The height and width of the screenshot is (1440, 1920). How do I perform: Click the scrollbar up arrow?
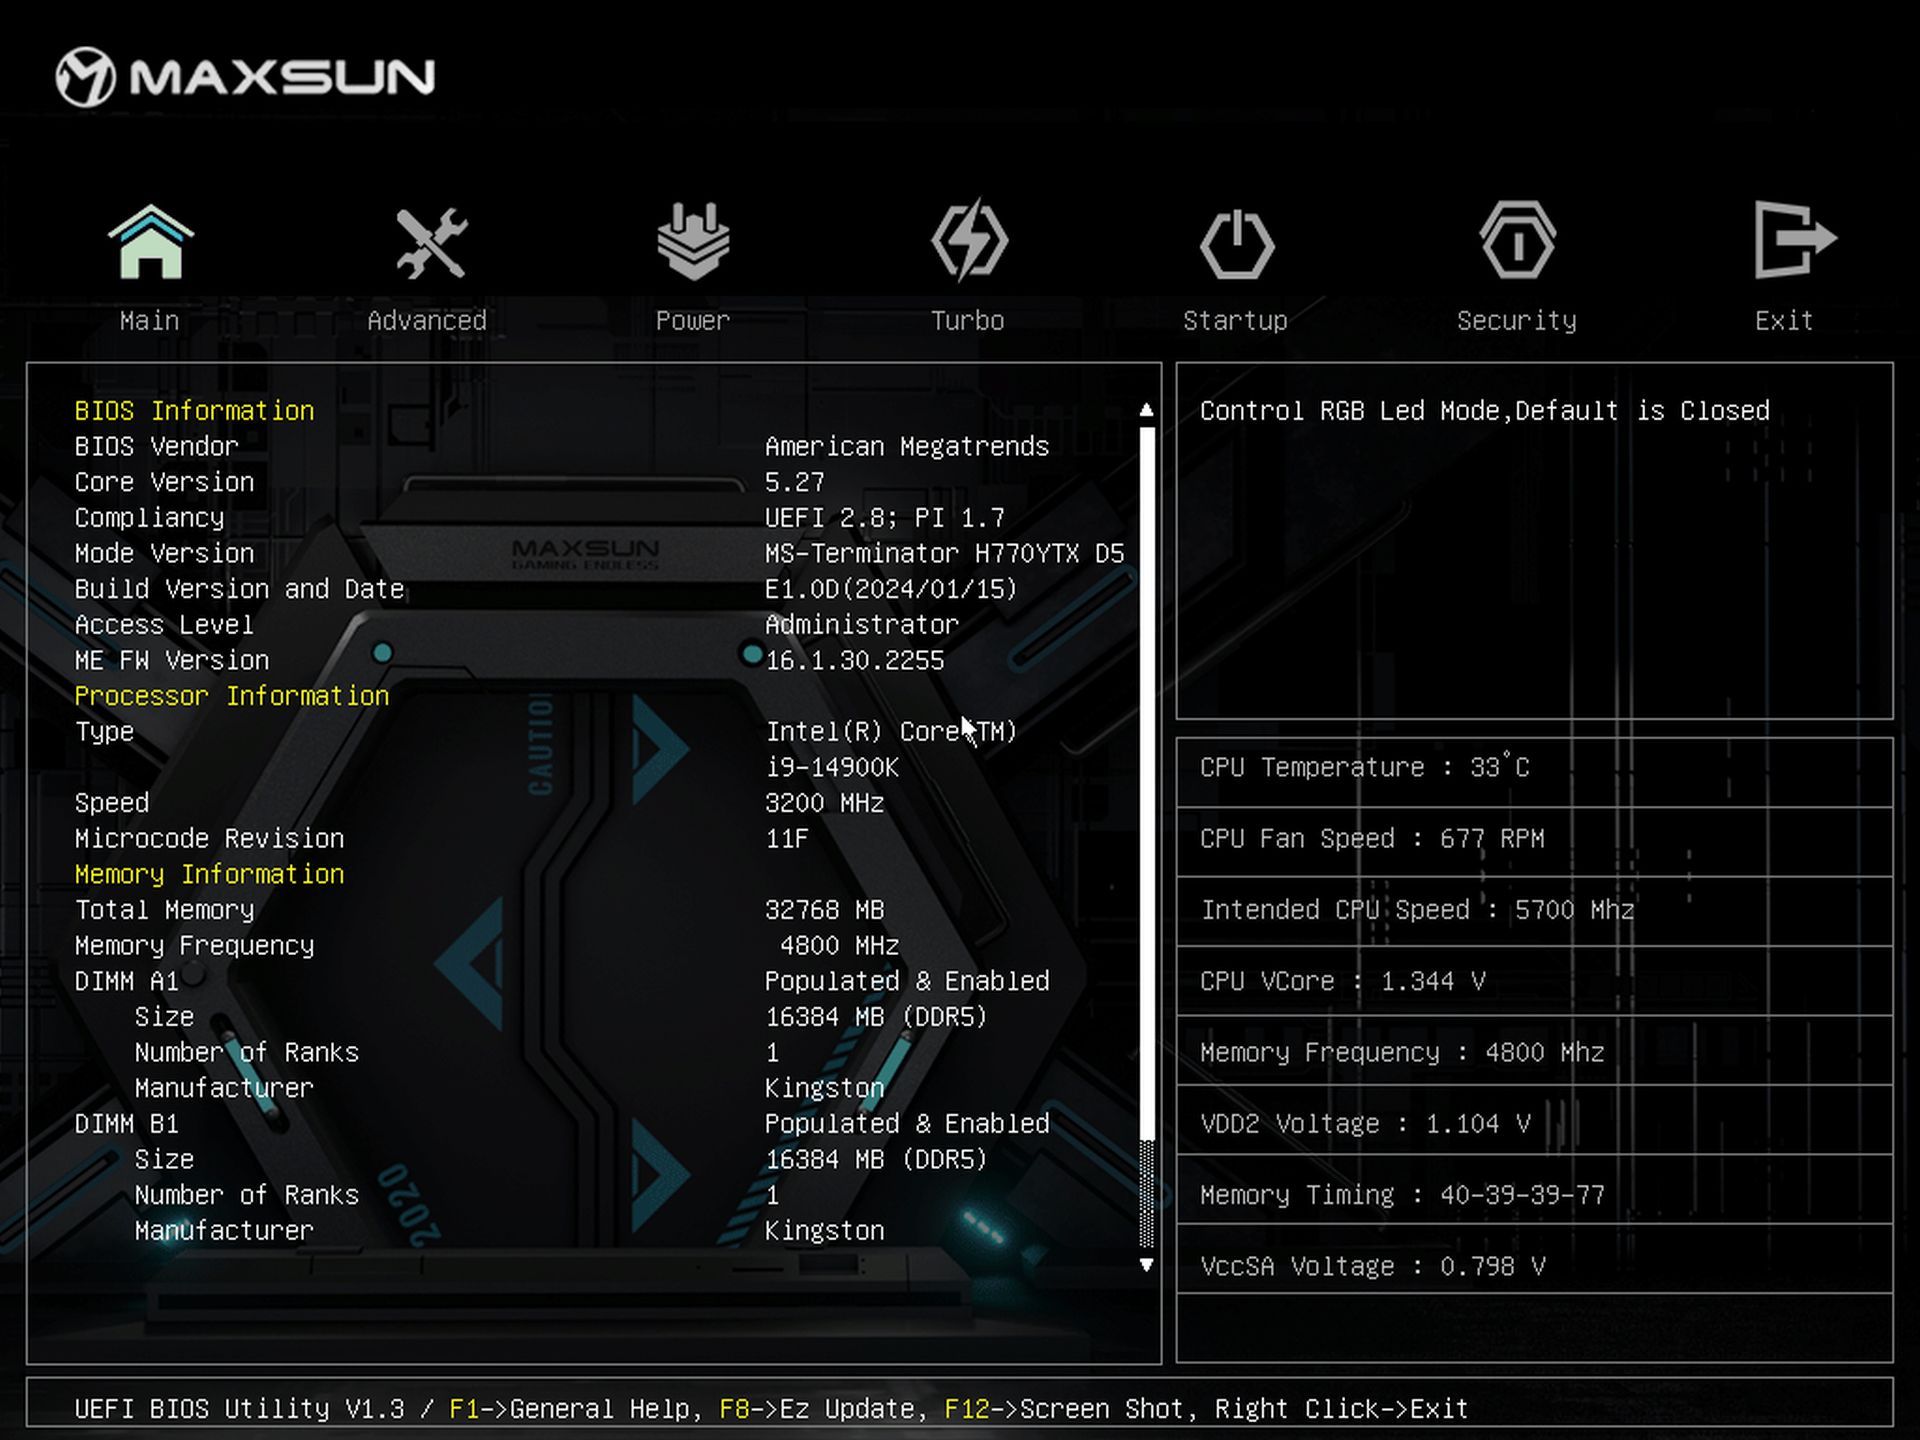coord(1147,410)
